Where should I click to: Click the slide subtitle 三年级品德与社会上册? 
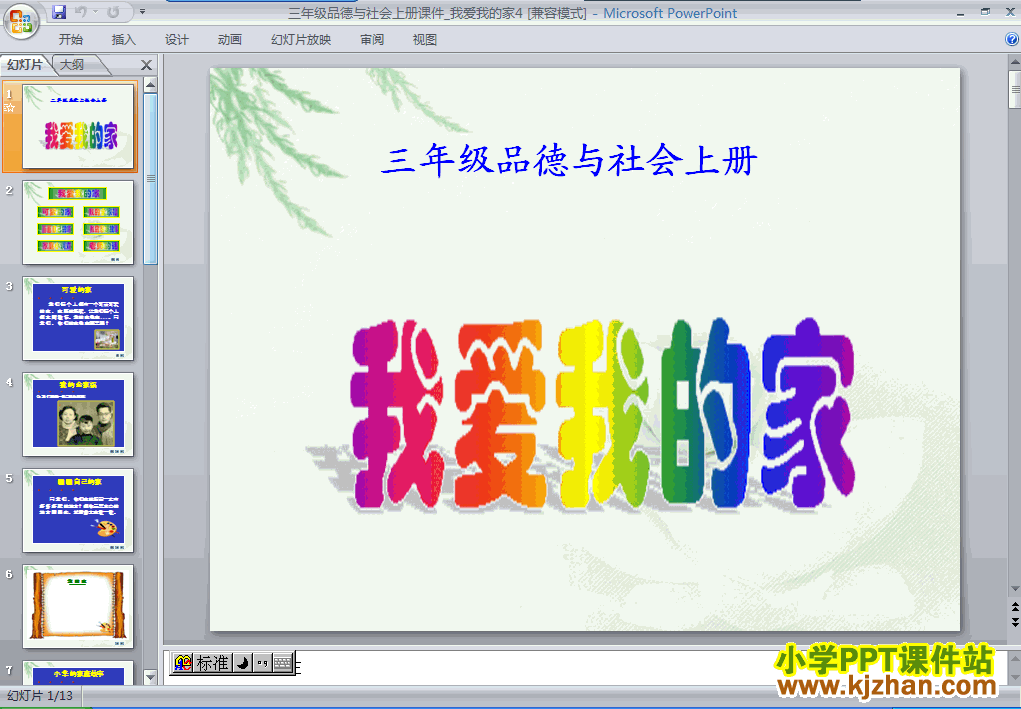[x=569, y=160]
